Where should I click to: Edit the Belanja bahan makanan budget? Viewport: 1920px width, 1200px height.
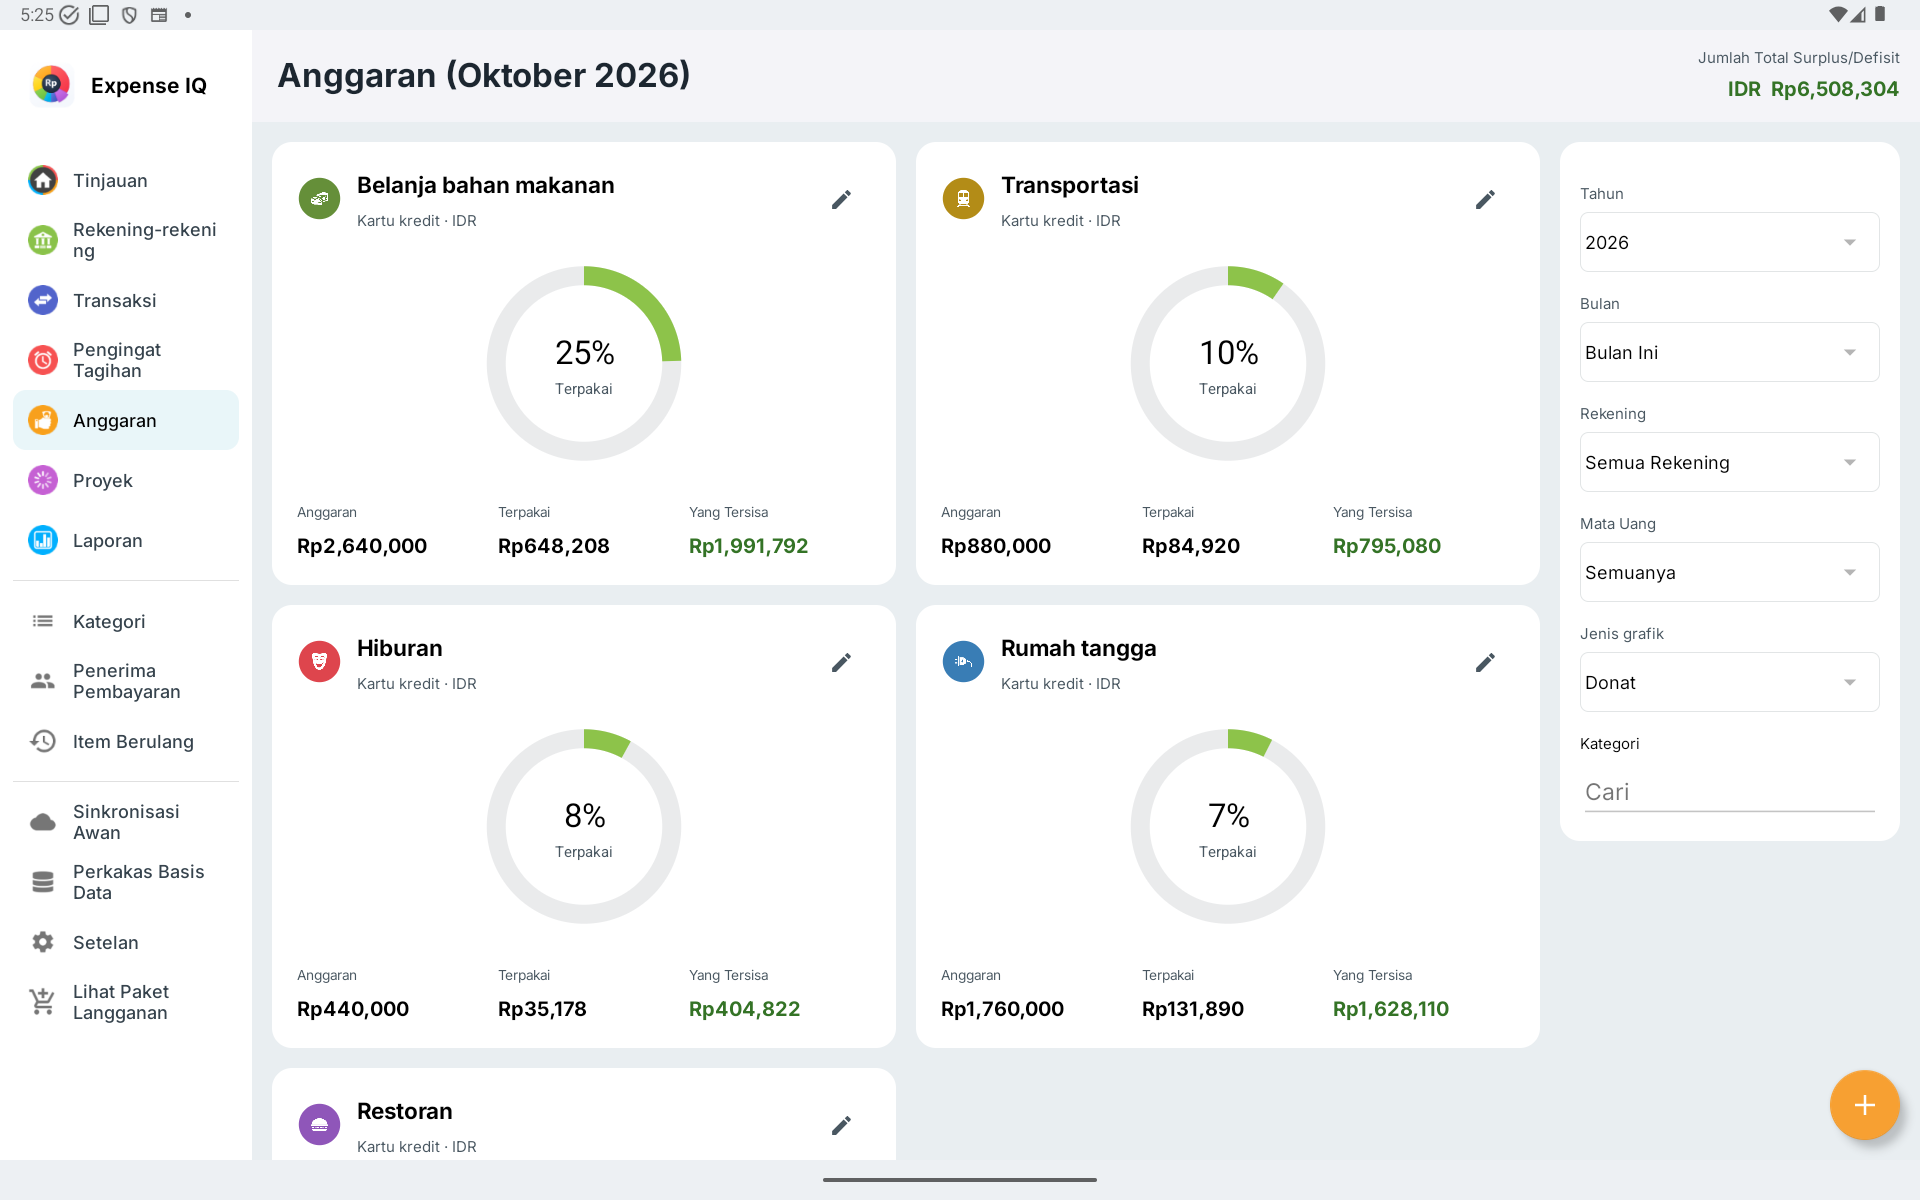click(841, 200)
